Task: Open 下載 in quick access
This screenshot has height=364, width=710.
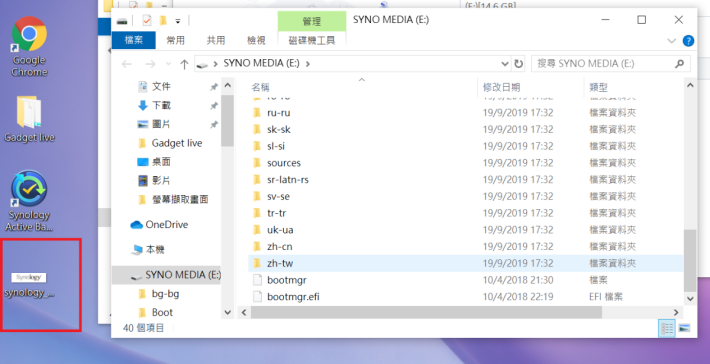Action: tap(154, 105)
